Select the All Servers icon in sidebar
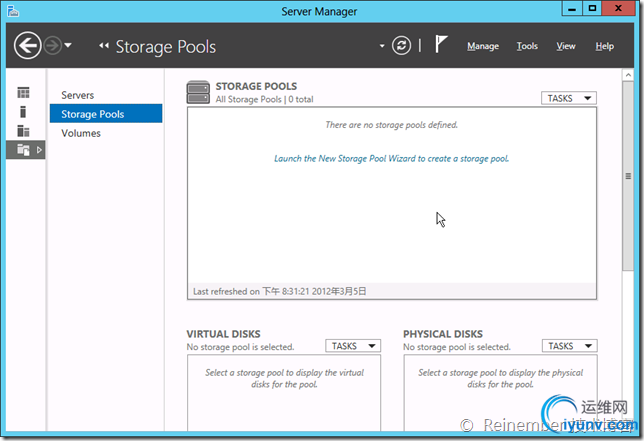The image size is (644, 441). [x=23, y=131]
